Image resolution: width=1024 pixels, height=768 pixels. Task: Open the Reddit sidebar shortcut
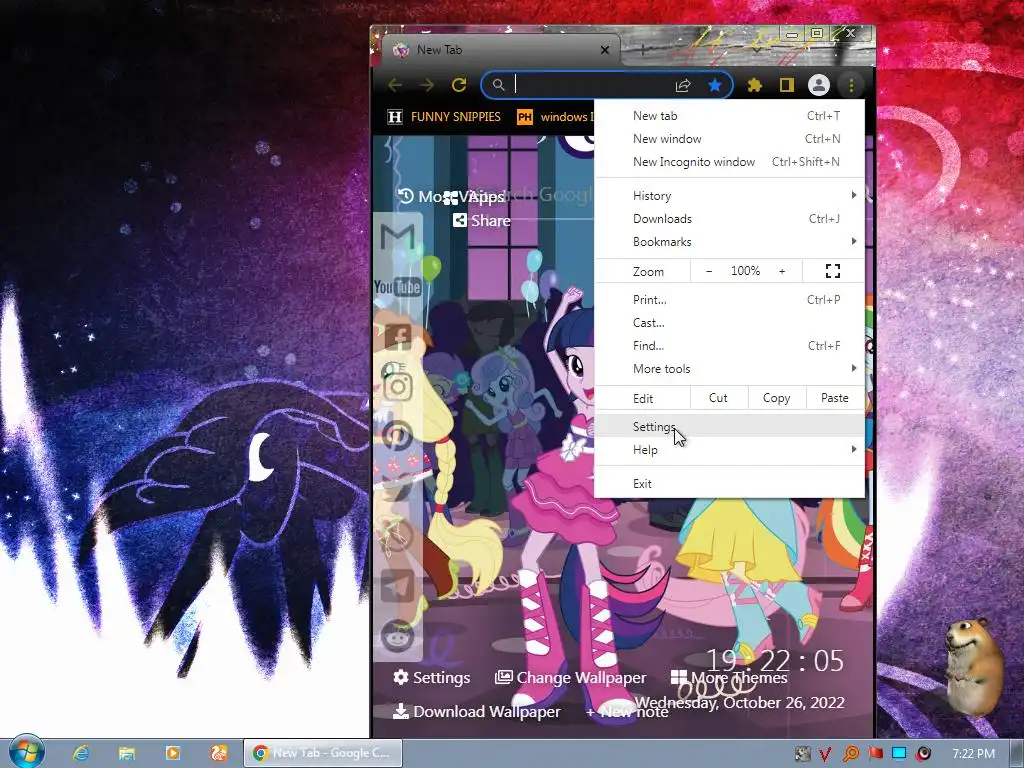pos(398,635)
